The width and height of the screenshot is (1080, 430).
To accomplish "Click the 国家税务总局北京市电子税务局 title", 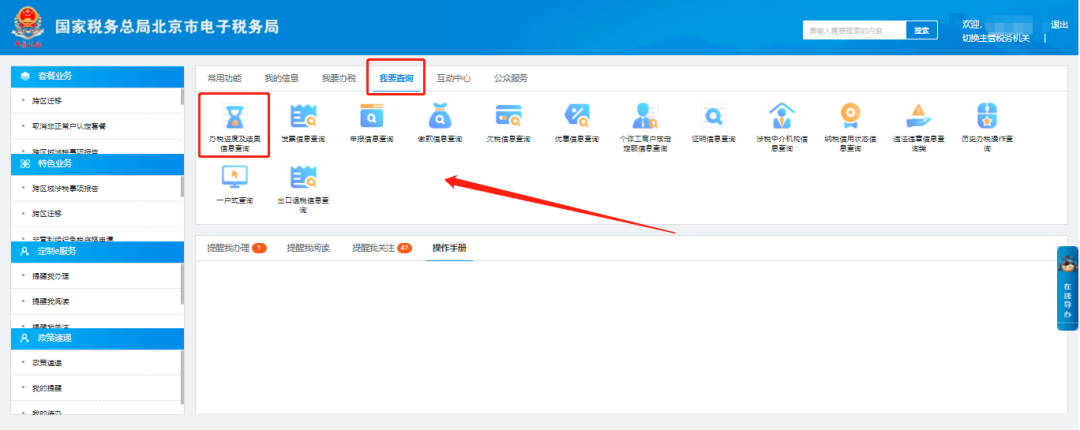I will [x=167, y=27].
